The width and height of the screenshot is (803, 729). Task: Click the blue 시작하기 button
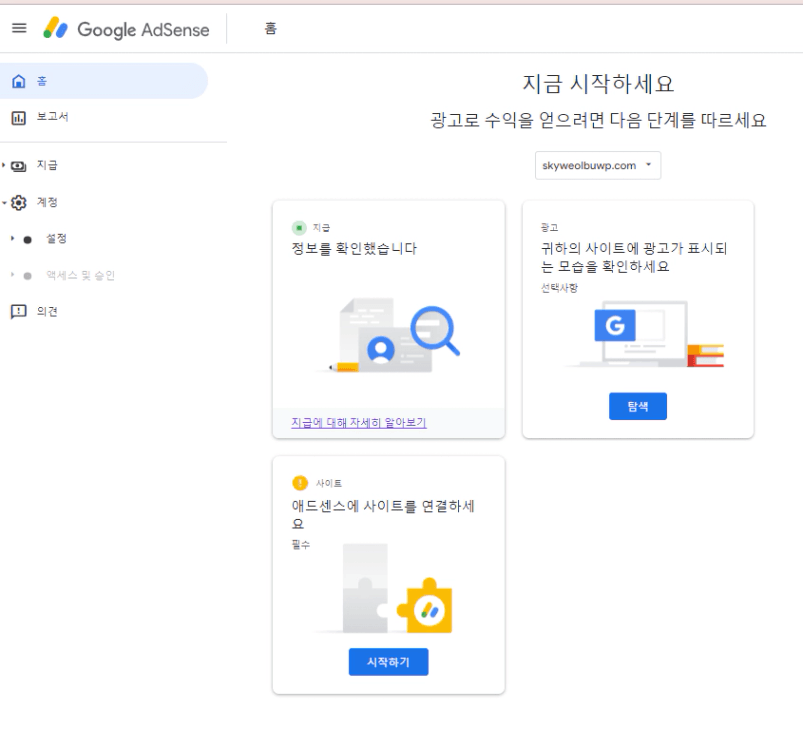[388, 662]
